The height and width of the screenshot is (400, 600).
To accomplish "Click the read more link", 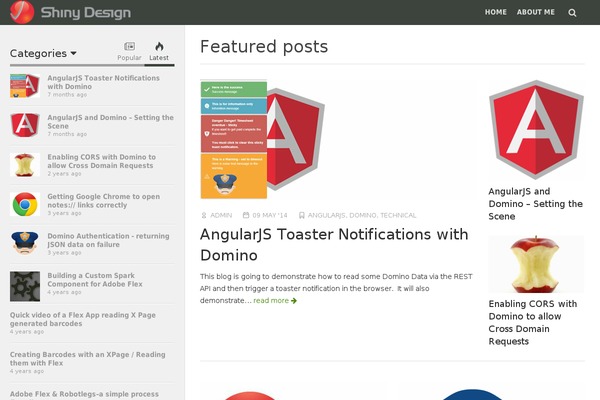I will click(275, 300).
